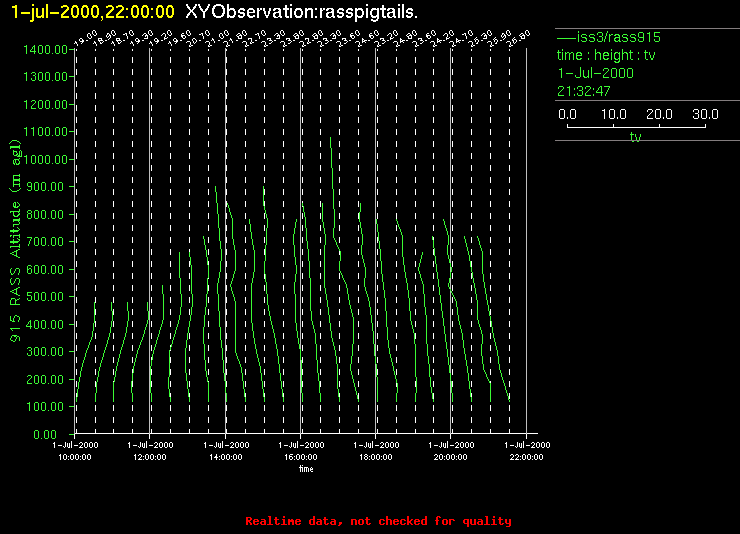Viewport: 740px width, 534px height.
Task: Click the '24.00' surface value label
Action: (x=406, y=38)
